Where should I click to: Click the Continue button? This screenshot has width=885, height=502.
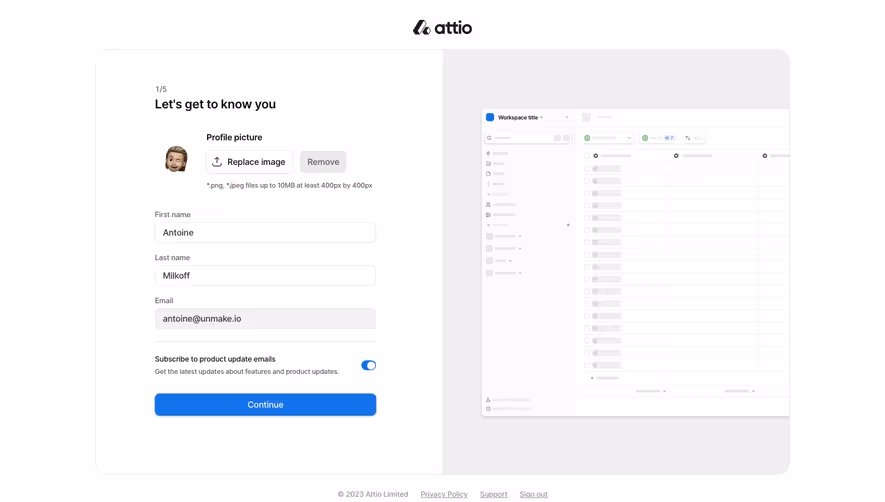[265, 405]
